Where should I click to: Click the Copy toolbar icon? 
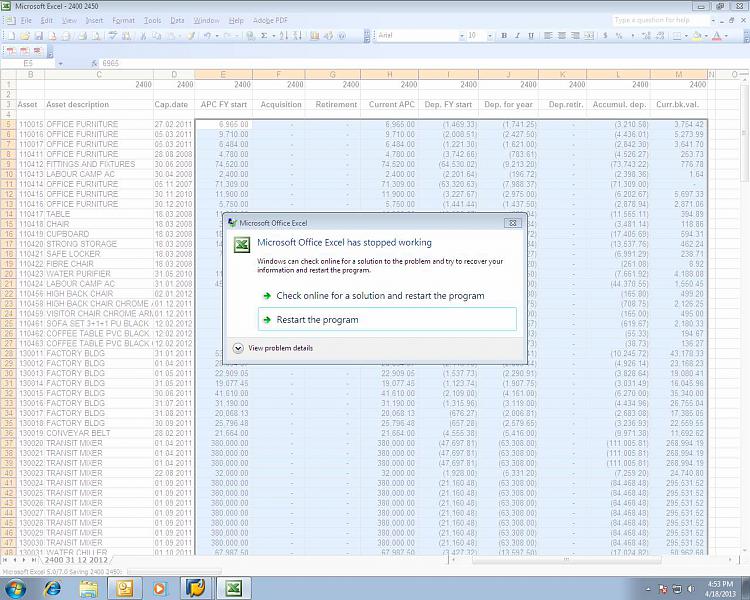pos(156,36)
